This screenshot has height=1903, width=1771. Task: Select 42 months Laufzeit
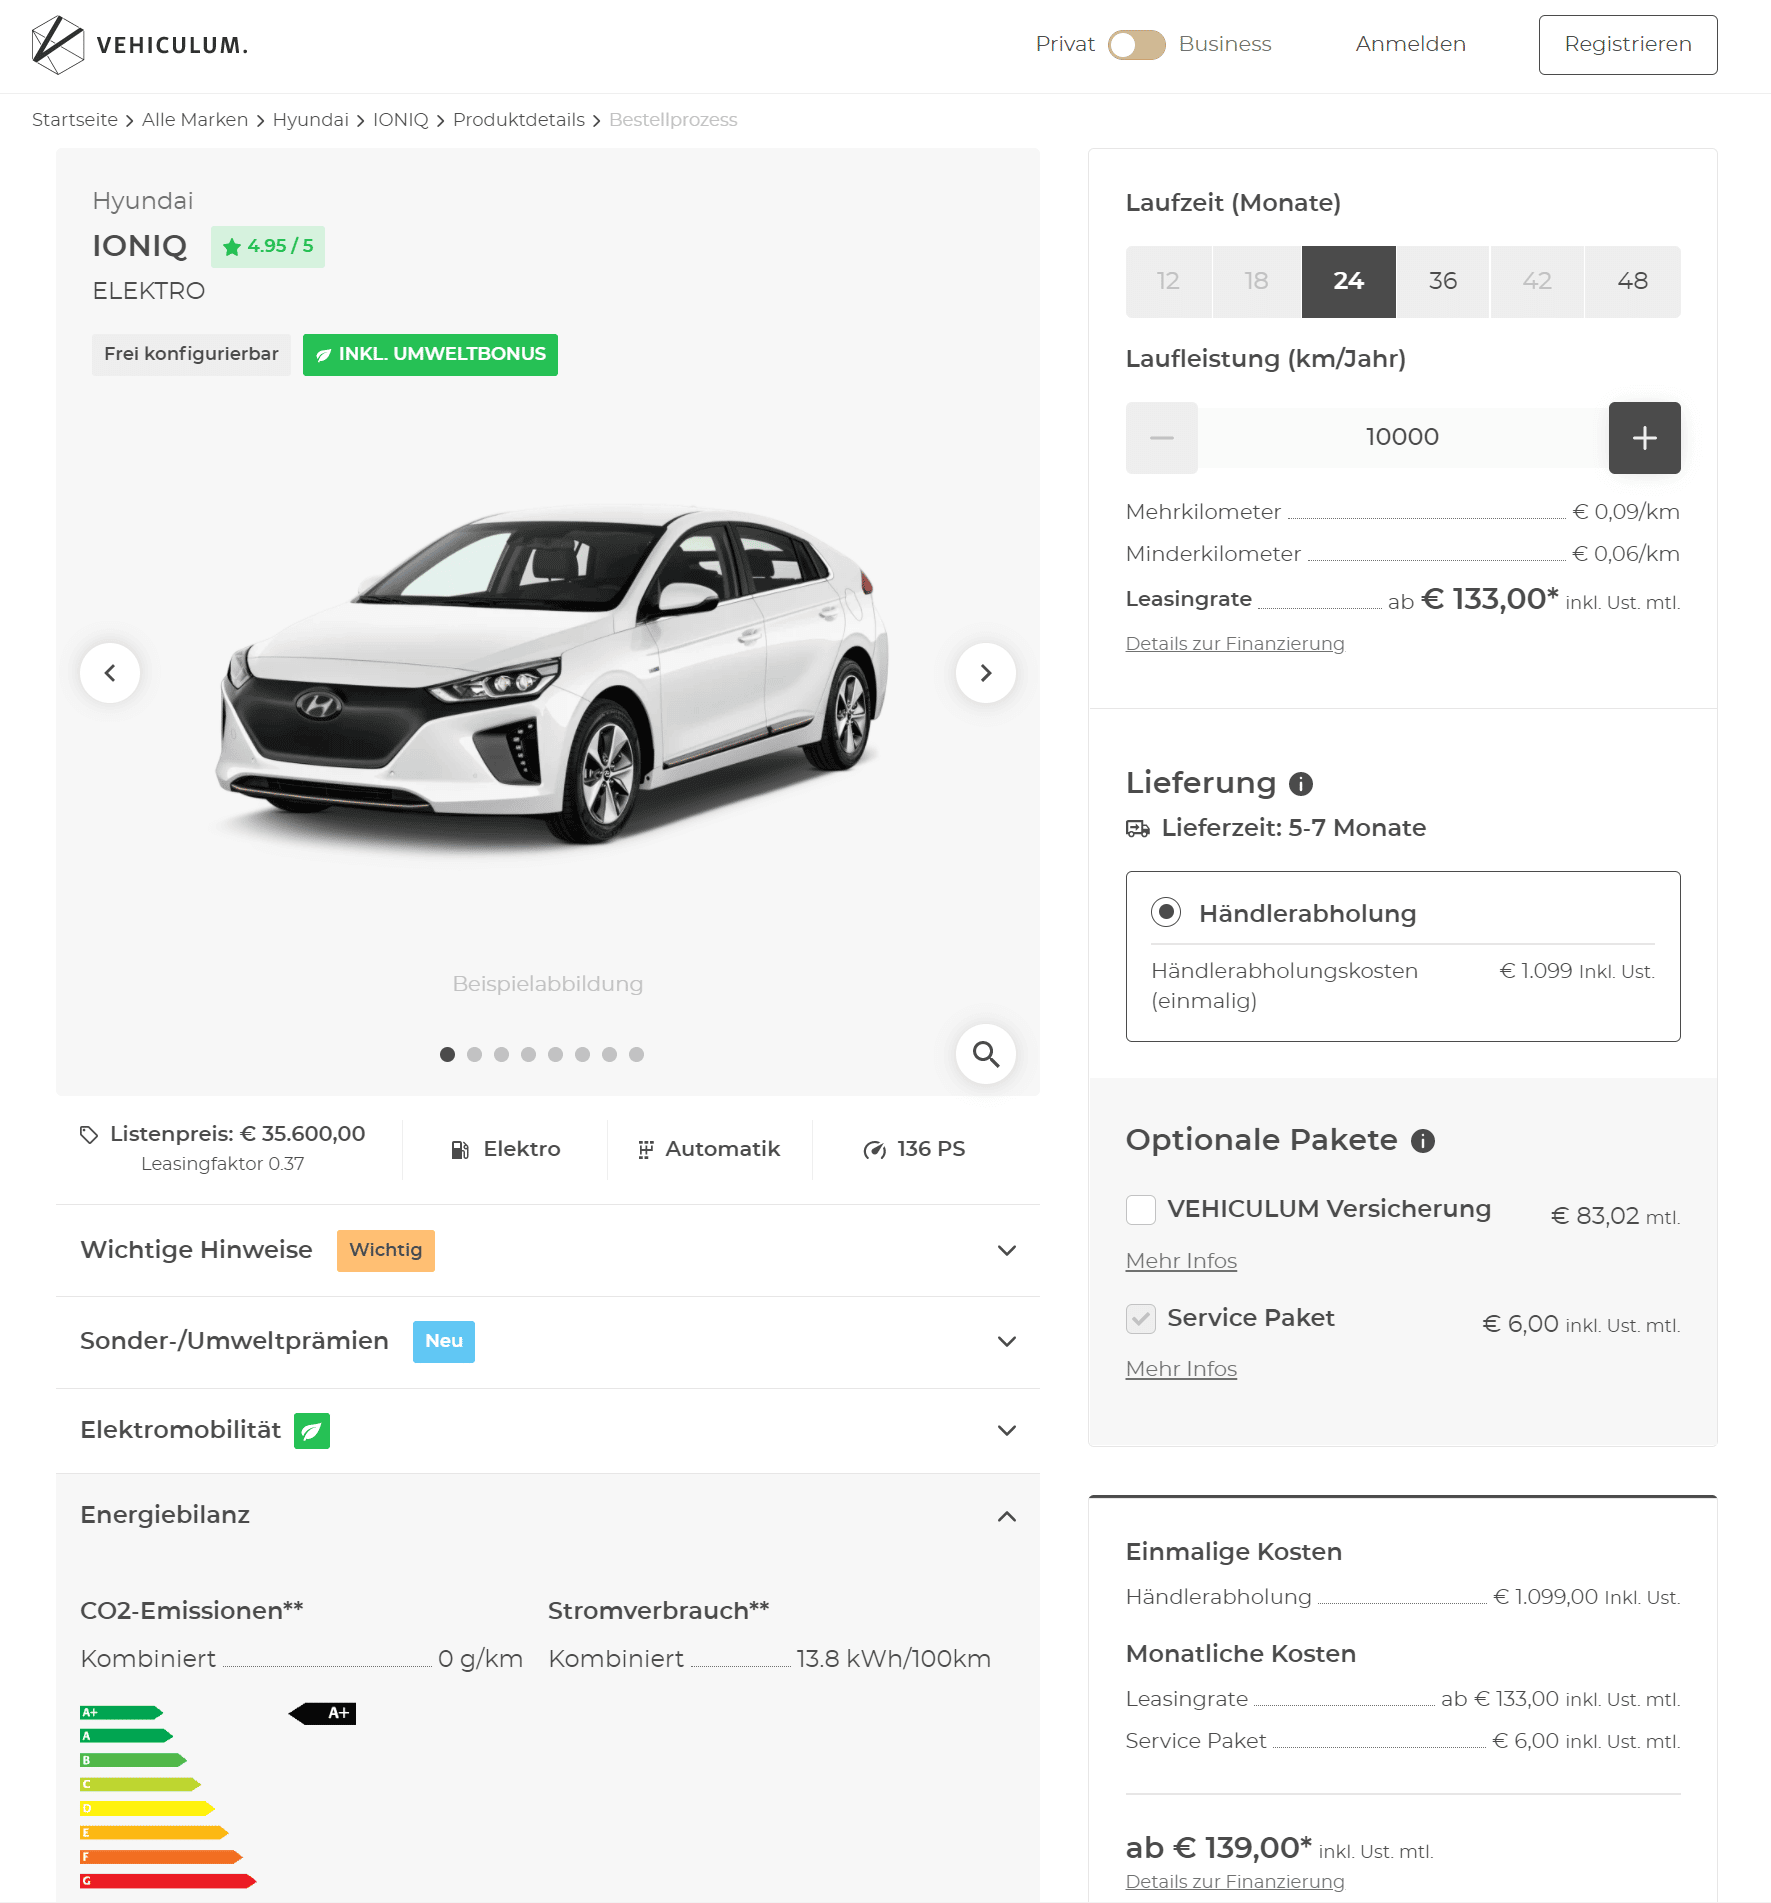[1537, 282]
